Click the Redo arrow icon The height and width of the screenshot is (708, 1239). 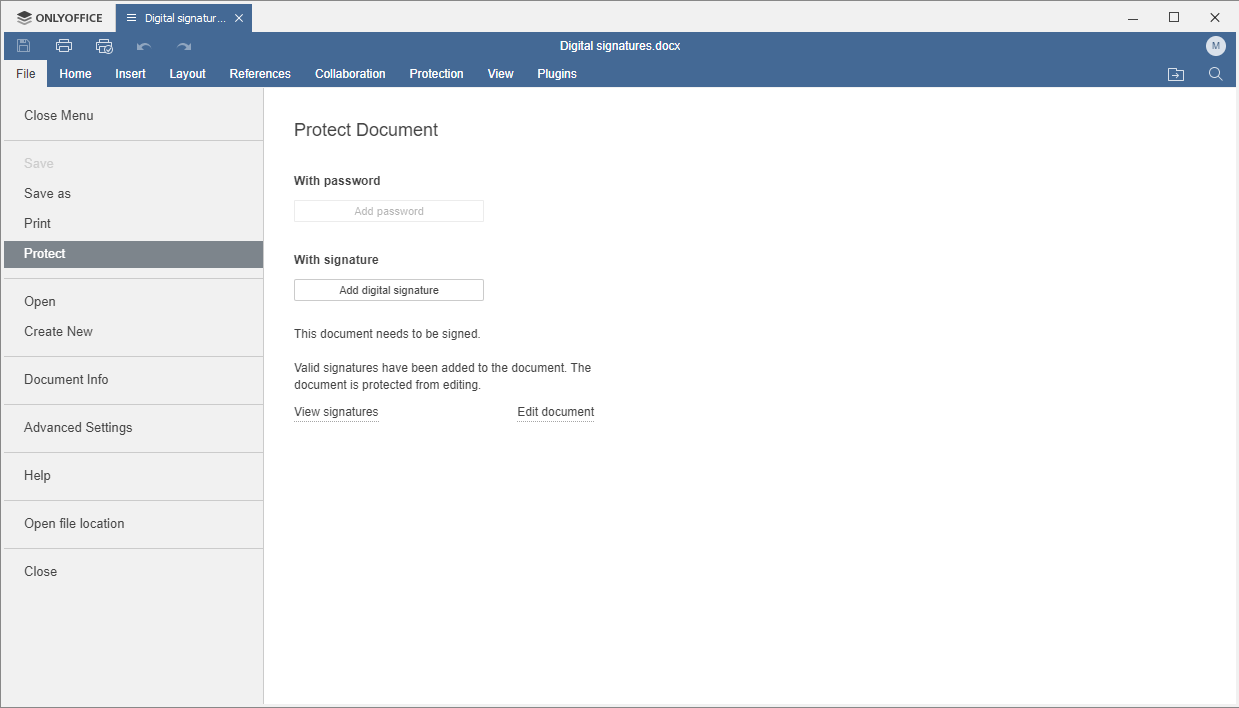[184, 46]
